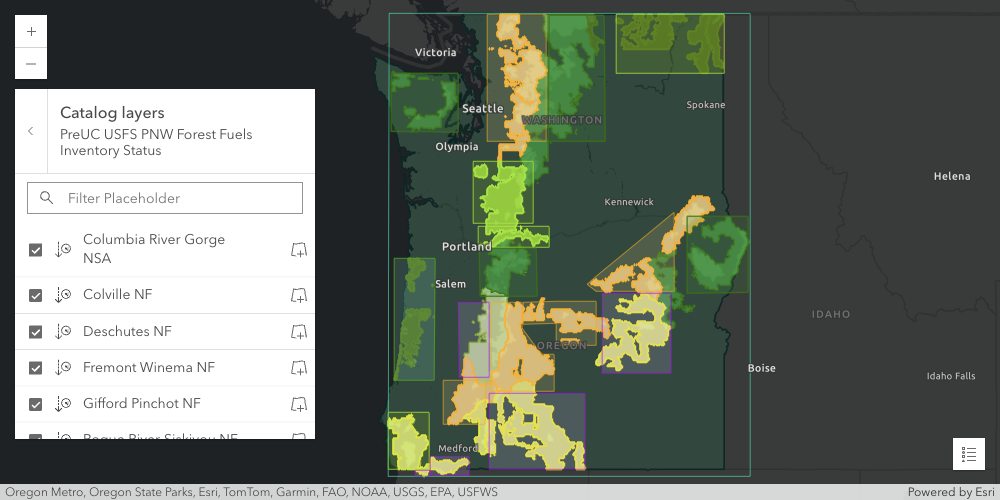This screenshot has height=500, width=1000.
Task: Zoom out of the map
Action: point(31,64)
